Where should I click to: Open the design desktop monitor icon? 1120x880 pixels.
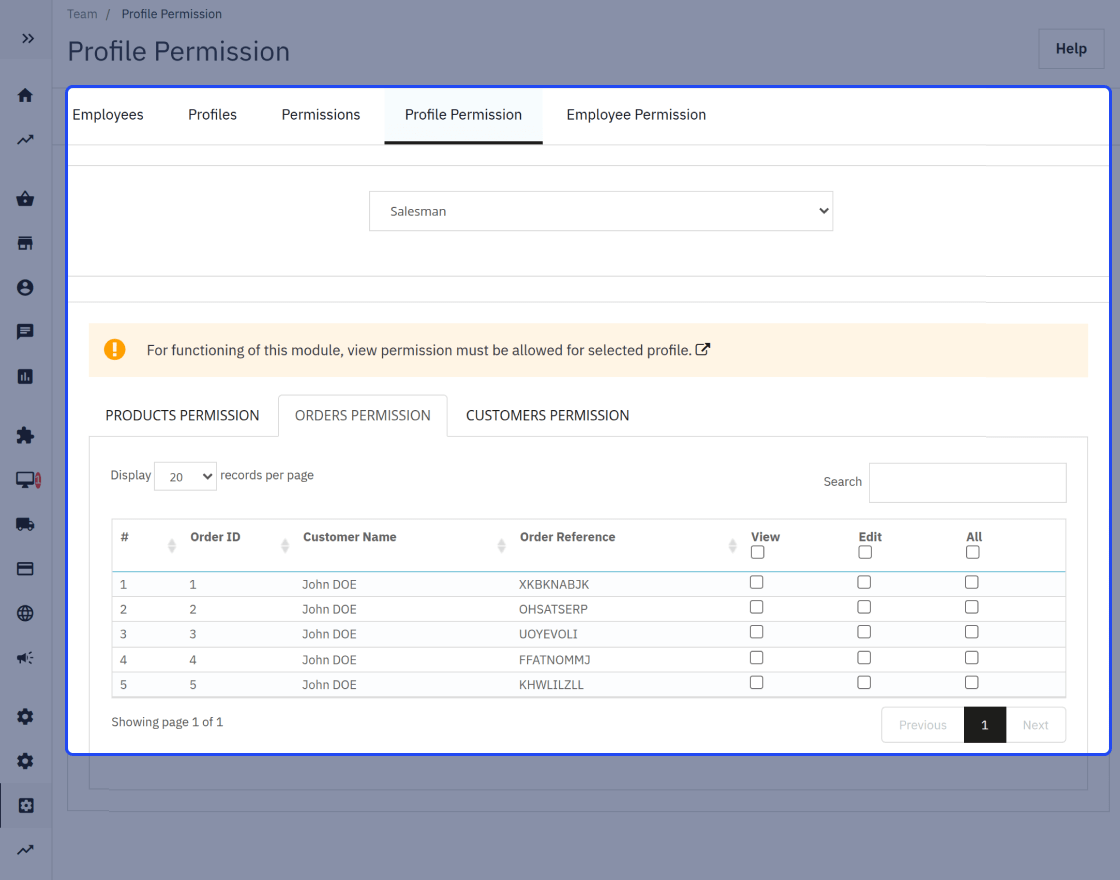(x=26, y=480)
